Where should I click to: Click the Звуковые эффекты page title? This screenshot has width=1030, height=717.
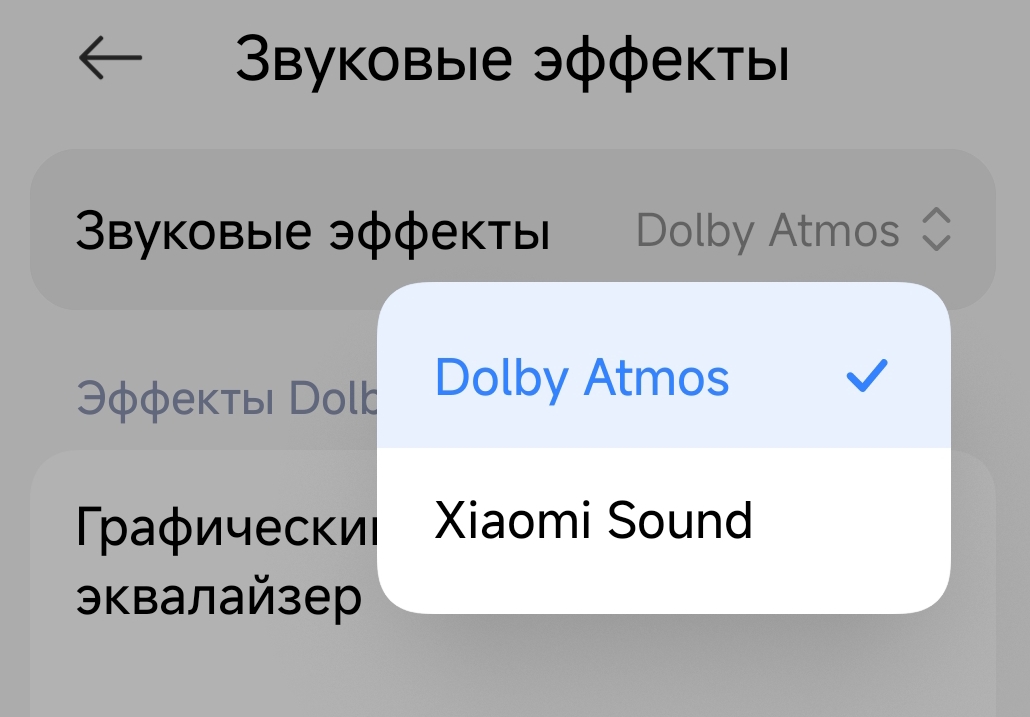click(x=512, y=60)
